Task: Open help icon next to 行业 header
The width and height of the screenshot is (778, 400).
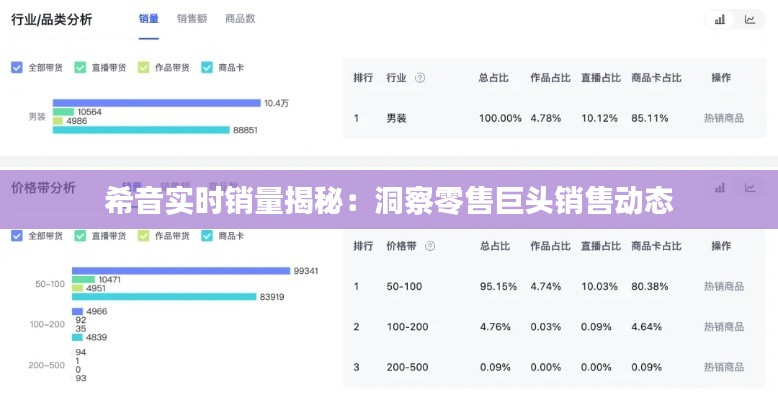Action: point(420,78)
